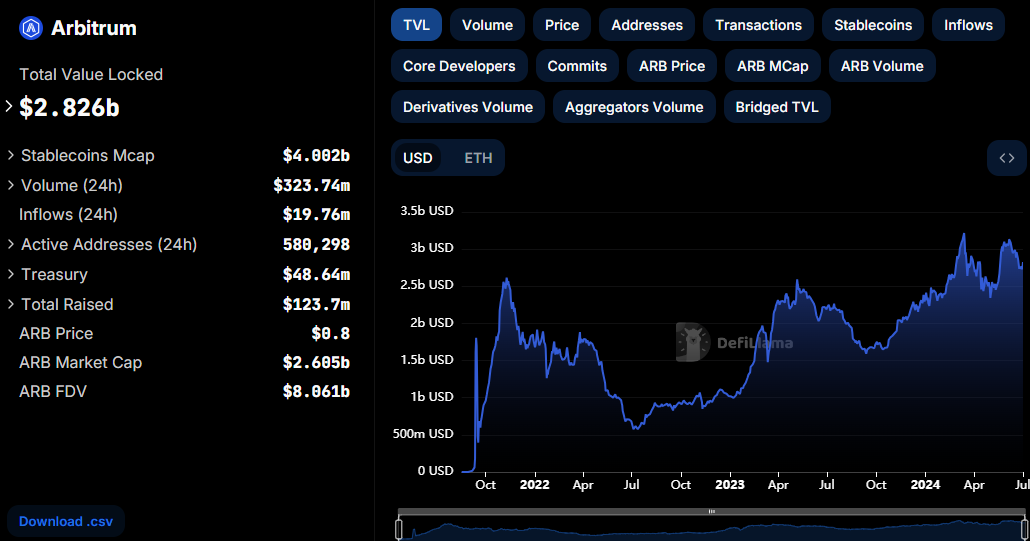This screenshot has width=1030, height=541.
Task: Click the ARB Price label
Action: [56, 334]
